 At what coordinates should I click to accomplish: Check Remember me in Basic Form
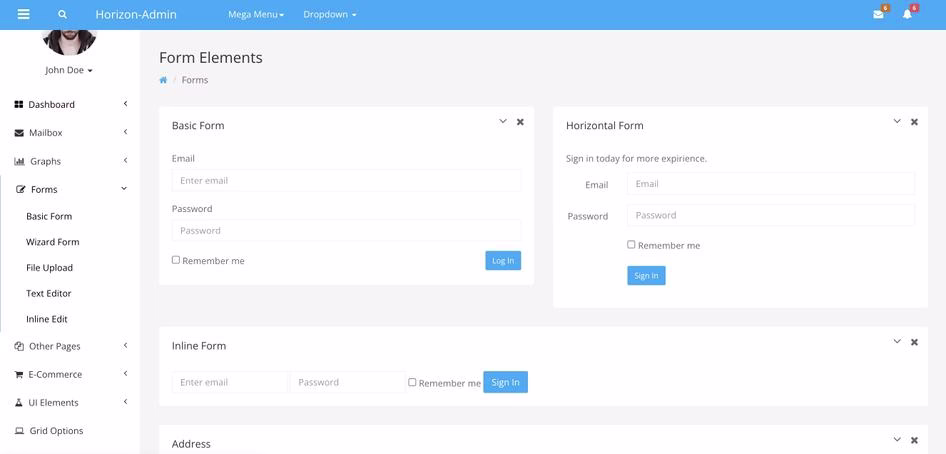click(176, 260)
